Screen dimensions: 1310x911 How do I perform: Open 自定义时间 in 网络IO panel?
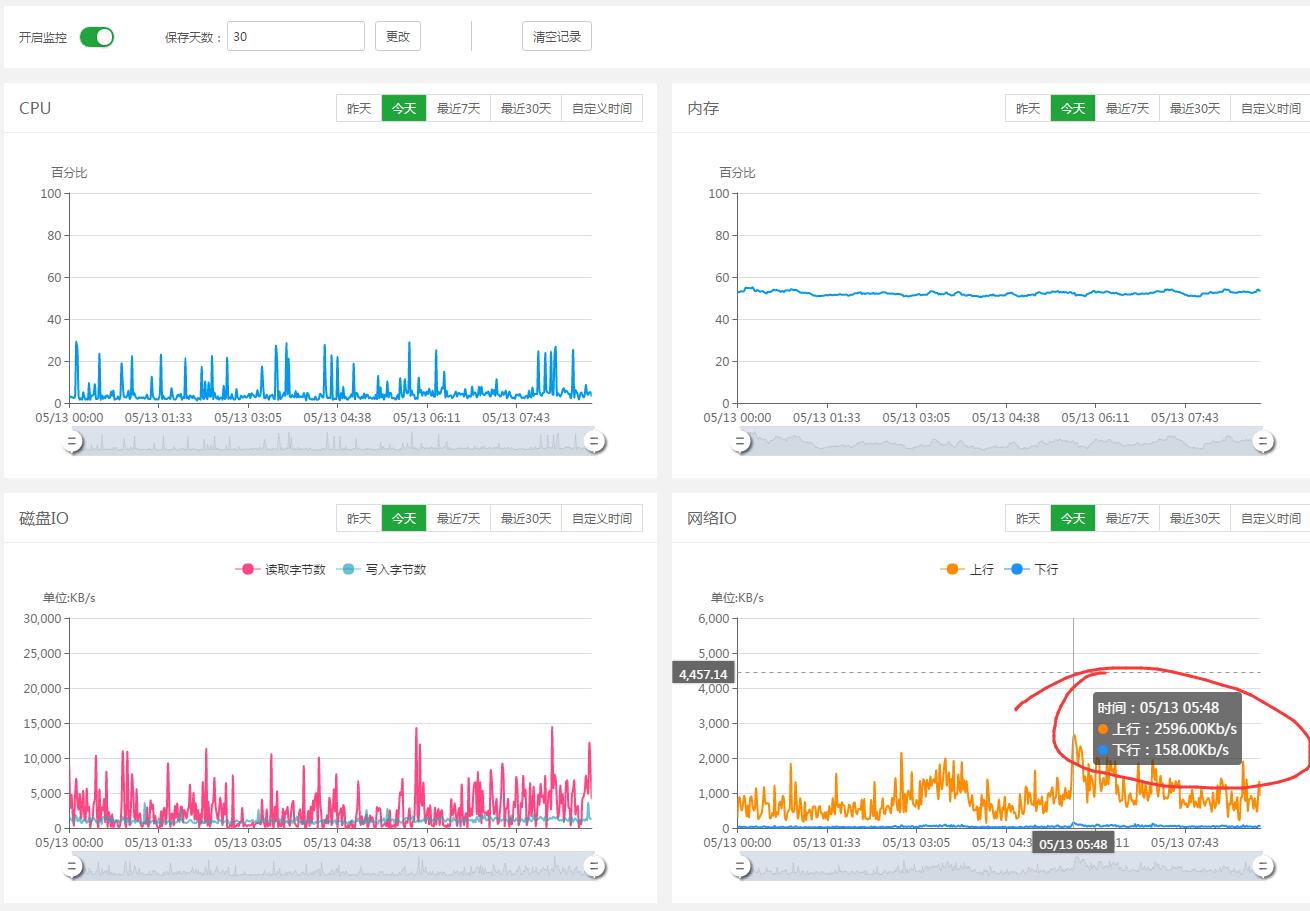[x=1271, y=518]
